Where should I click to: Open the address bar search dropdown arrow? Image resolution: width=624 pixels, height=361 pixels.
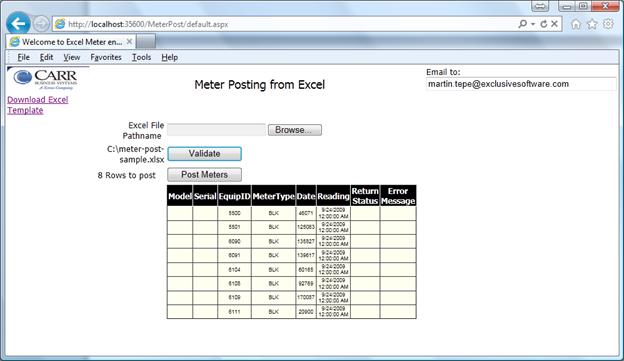pyautogui.click(x=533, y=24)
